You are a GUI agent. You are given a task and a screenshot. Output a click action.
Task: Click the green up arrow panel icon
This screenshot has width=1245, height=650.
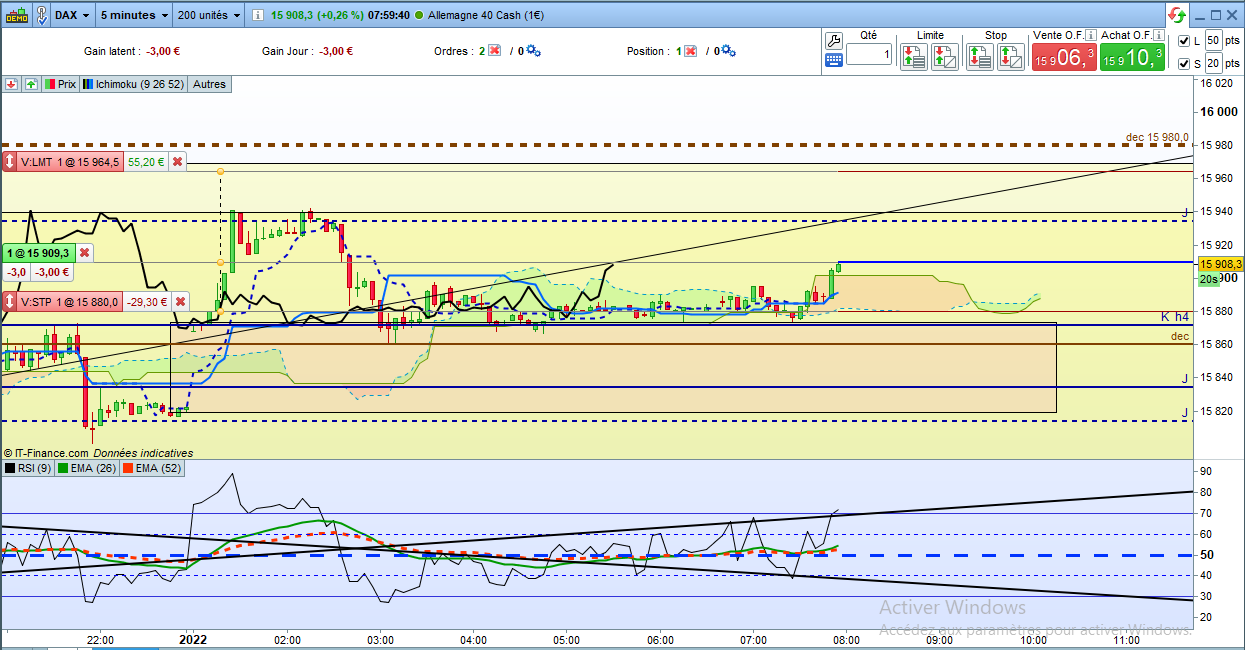tap(30, 85)
